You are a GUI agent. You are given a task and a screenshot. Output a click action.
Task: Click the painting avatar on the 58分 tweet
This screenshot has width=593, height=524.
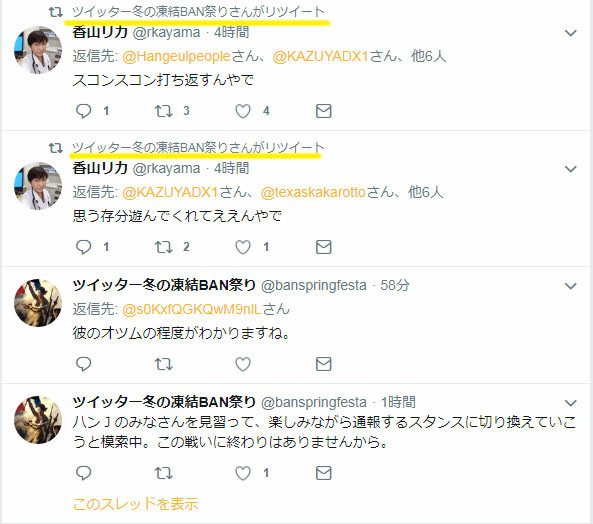[x=38, y=303]
